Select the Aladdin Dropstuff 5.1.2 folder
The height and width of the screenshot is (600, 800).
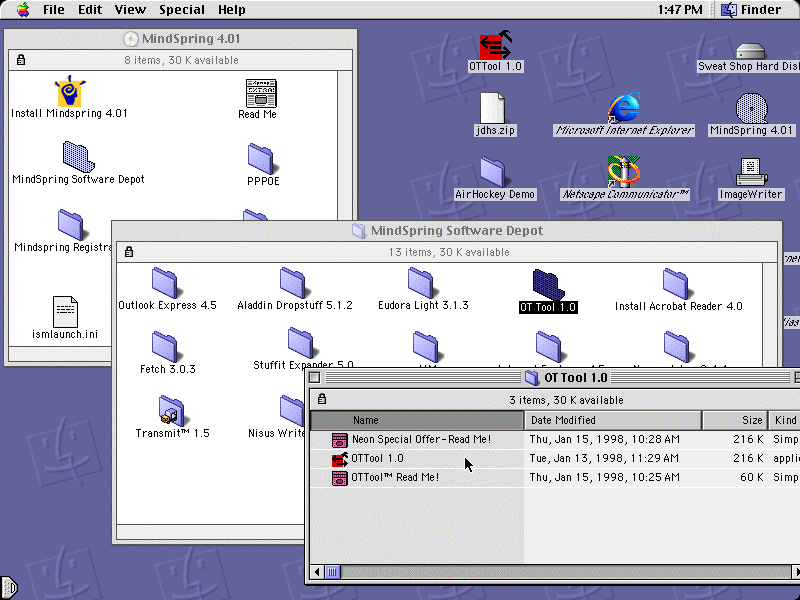click(293, 283)
